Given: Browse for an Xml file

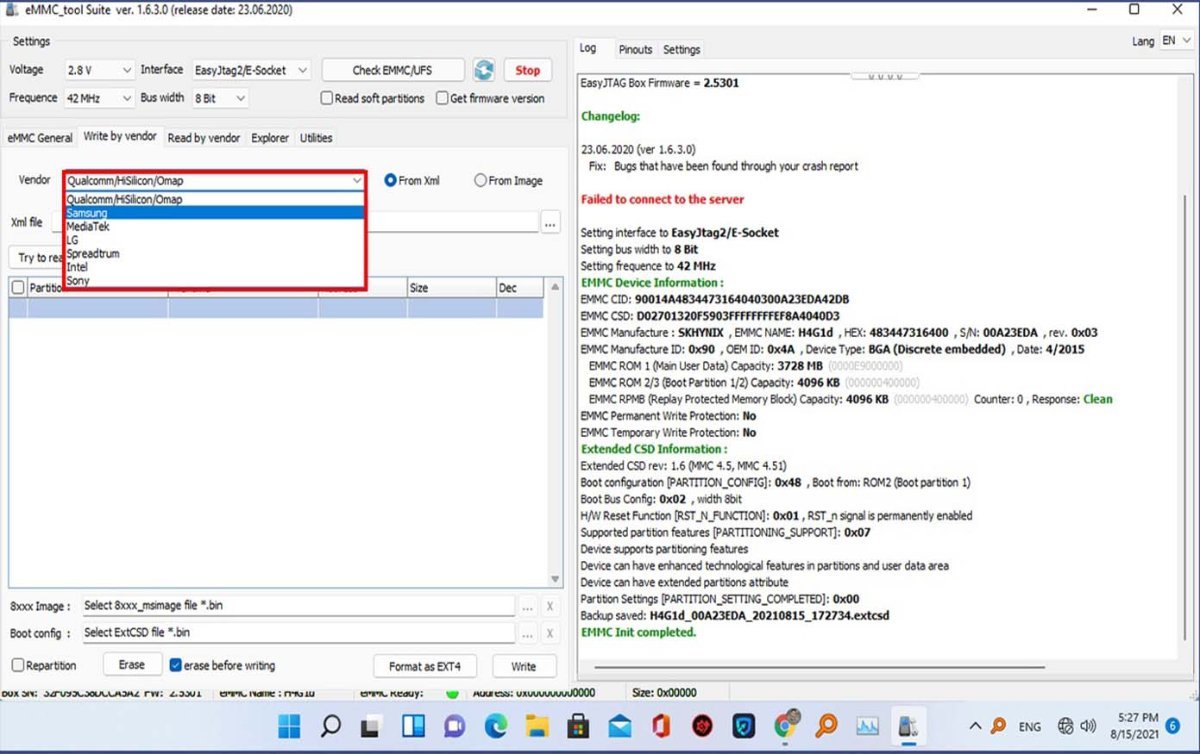Looking at the screenshot, I should pos(550,223).
